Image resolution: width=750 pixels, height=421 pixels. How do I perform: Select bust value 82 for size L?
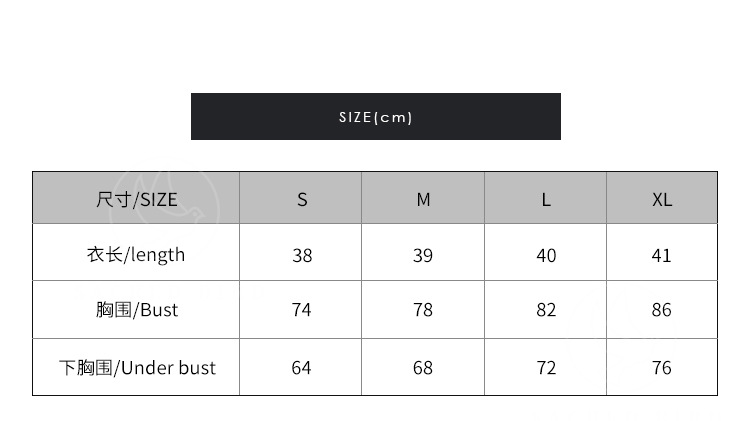pos(546,310)
